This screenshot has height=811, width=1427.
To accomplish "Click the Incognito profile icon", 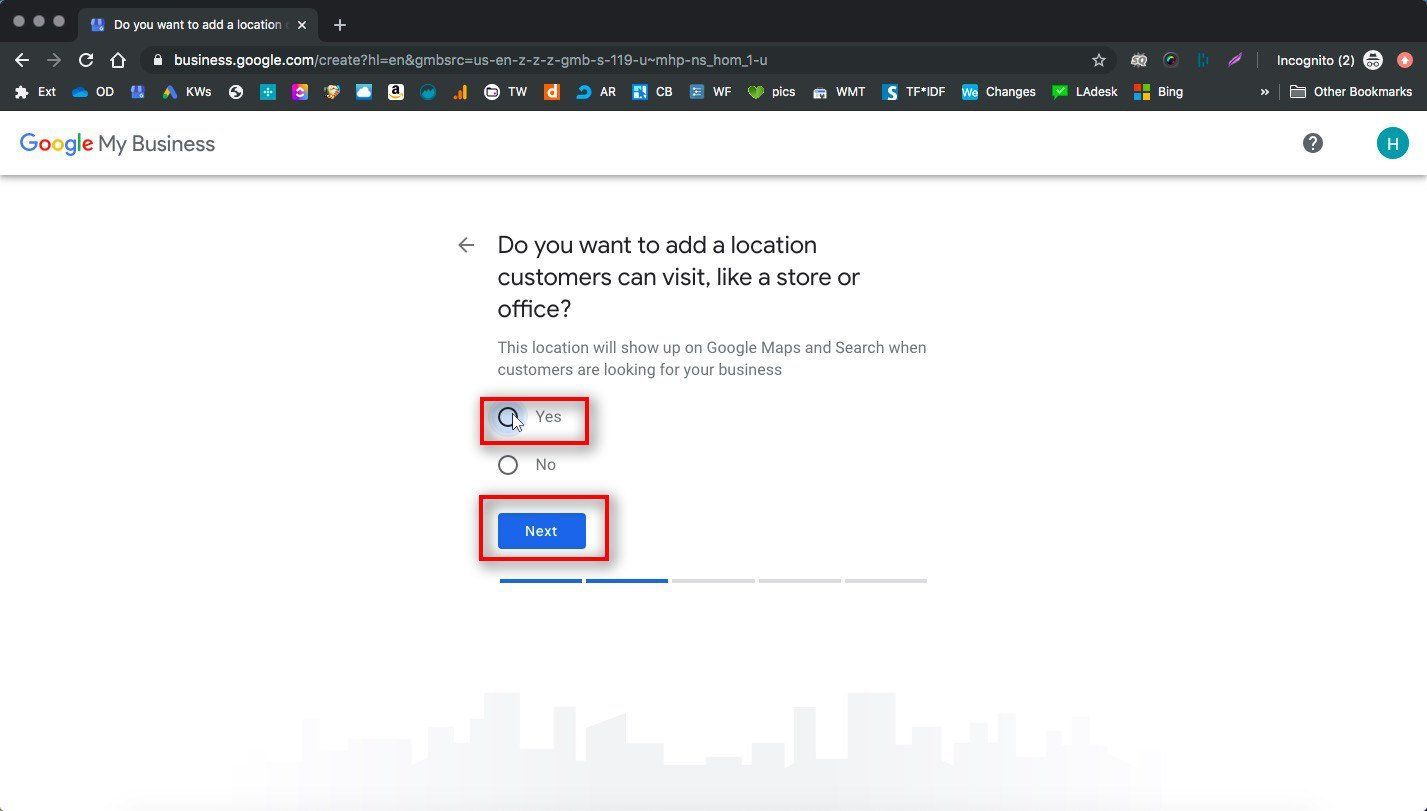I will (1374, 60).
